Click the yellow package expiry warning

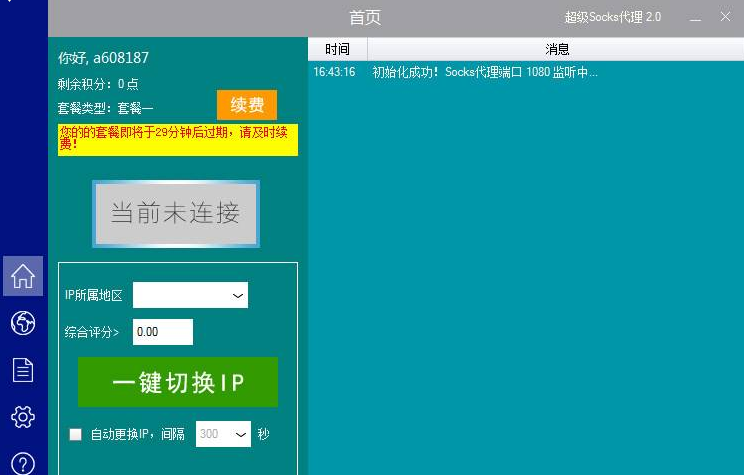[177, 139]
